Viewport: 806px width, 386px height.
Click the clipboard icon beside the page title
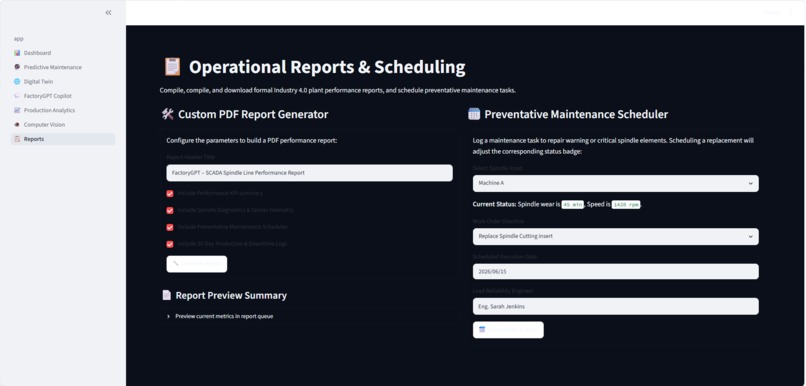tap(172, 67)
